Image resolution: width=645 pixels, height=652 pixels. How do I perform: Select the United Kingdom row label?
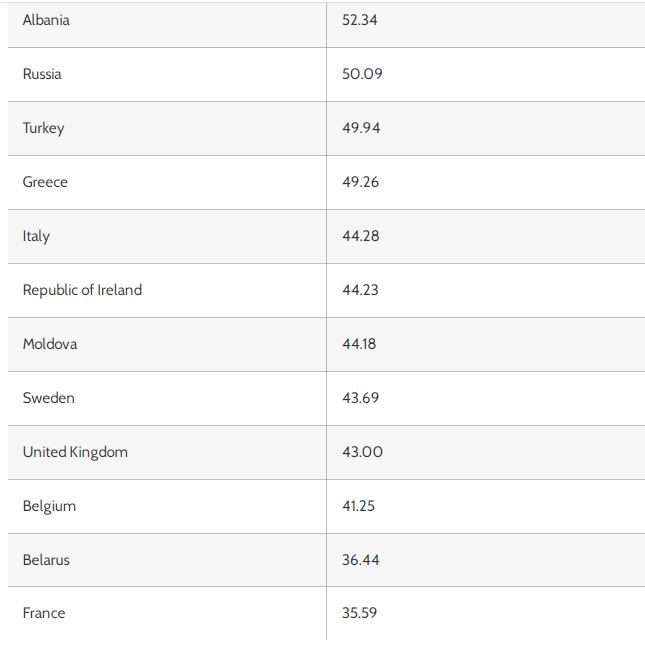coord(75,452)
